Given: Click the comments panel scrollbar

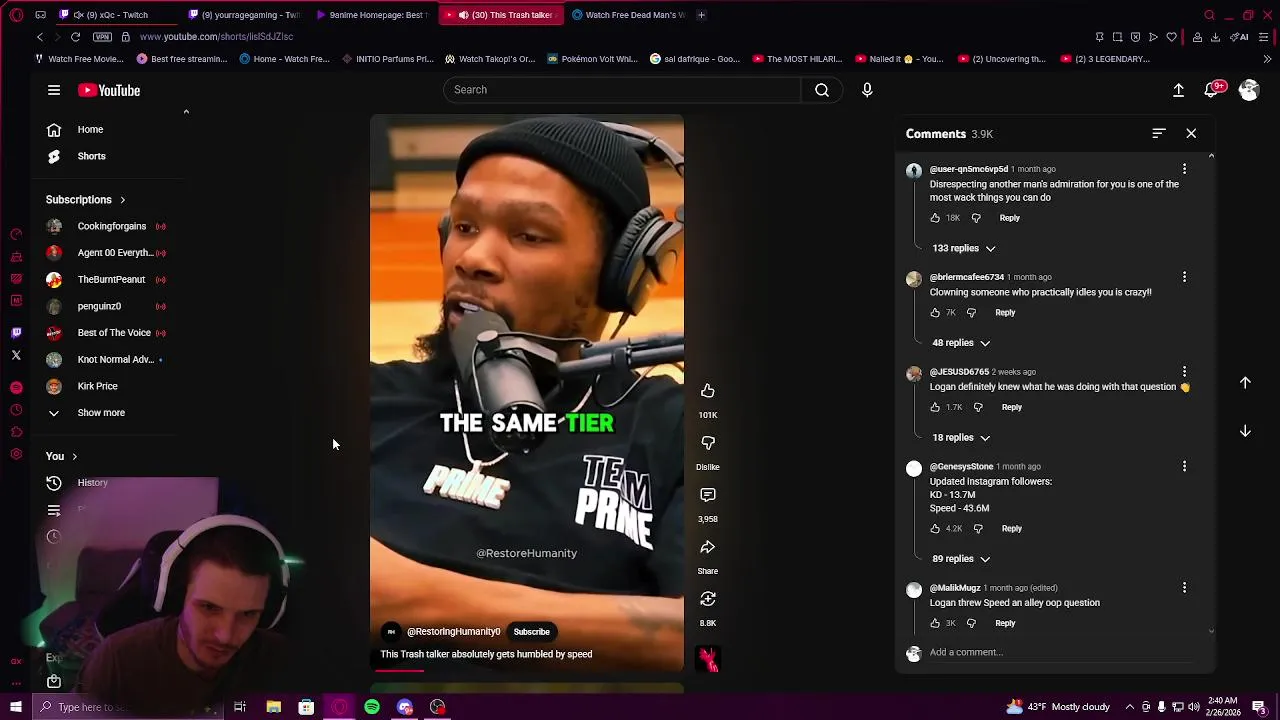Looking at the screenshot, I should 1211,393.
